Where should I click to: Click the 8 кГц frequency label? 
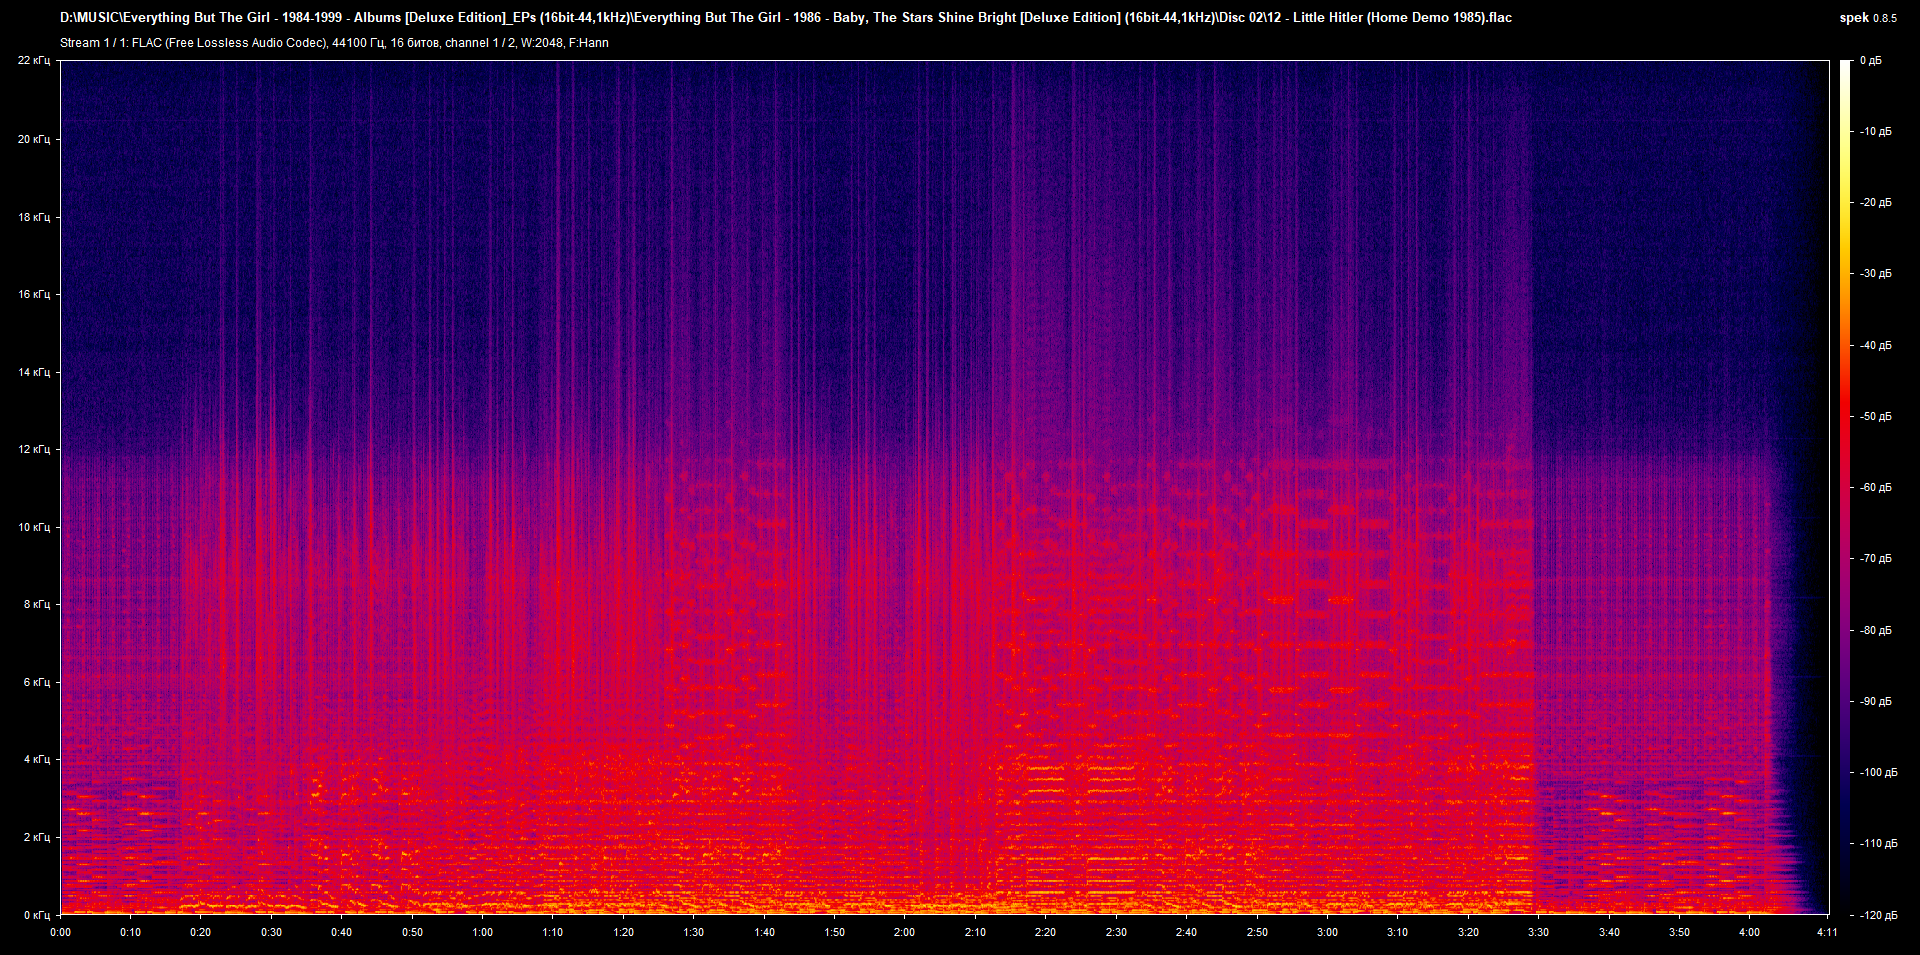[x=37, y=604]
